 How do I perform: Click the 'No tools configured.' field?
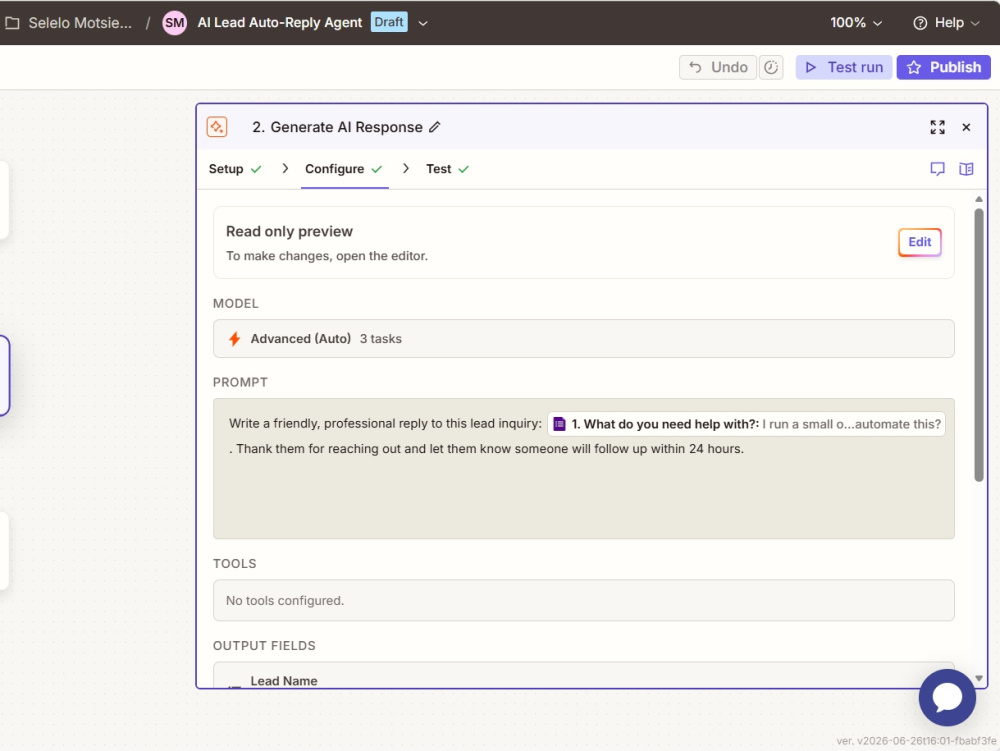tap(584, 601)
